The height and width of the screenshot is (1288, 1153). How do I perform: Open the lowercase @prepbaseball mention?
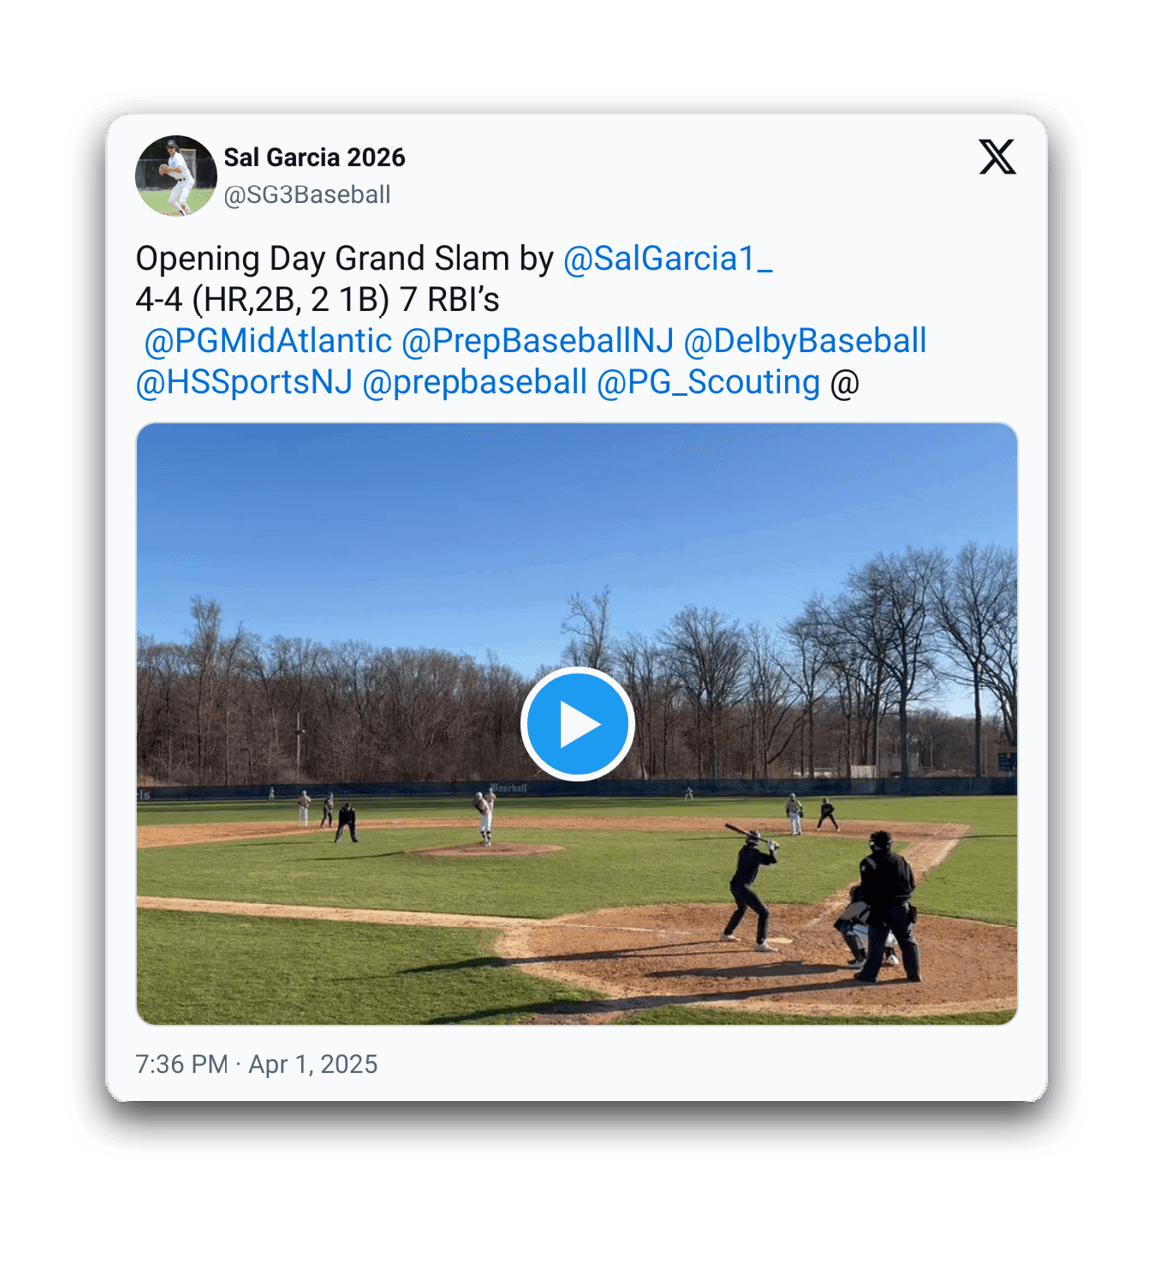pyautogui.click(x=475, y=382)
